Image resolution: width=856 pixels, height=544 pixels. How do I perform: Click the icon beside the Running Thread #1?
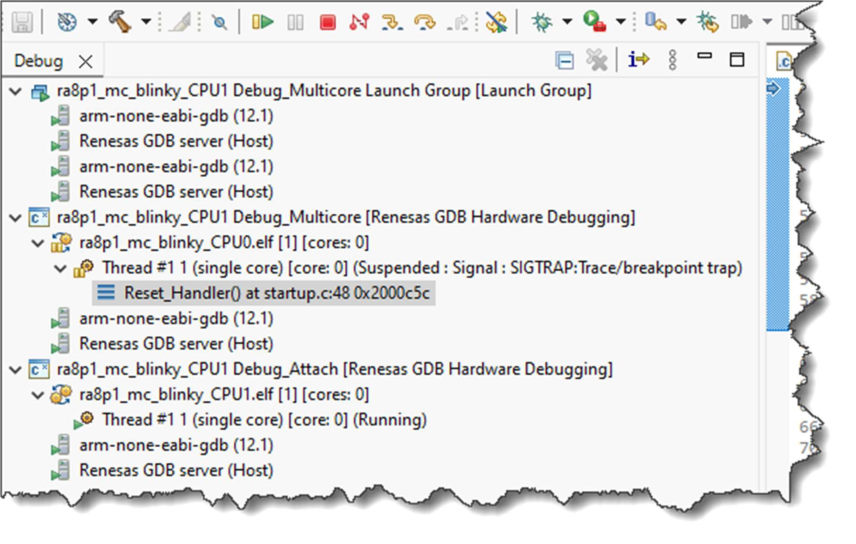coord(84,420)
